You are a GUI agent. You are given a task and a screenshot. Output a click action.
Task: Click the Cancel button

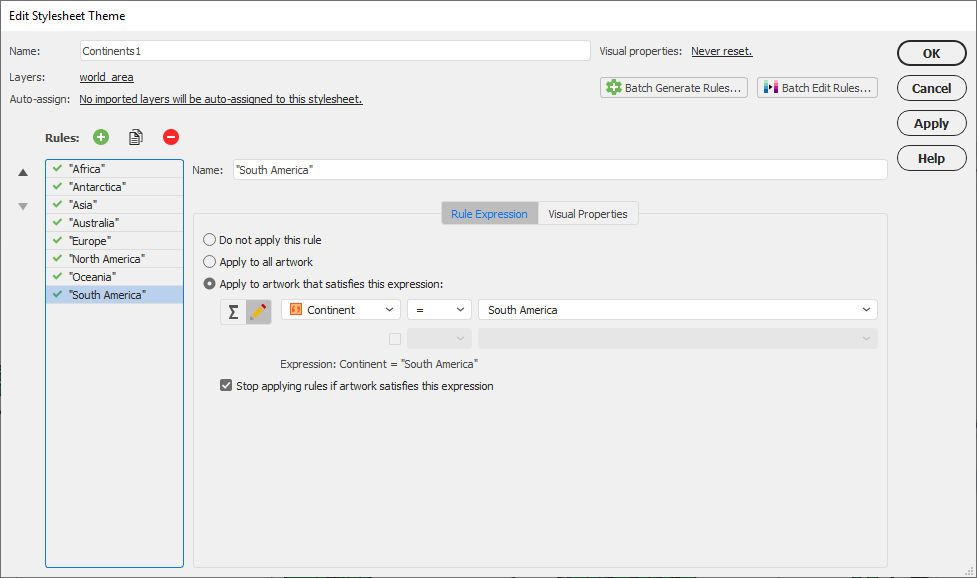tap(932, 88)
